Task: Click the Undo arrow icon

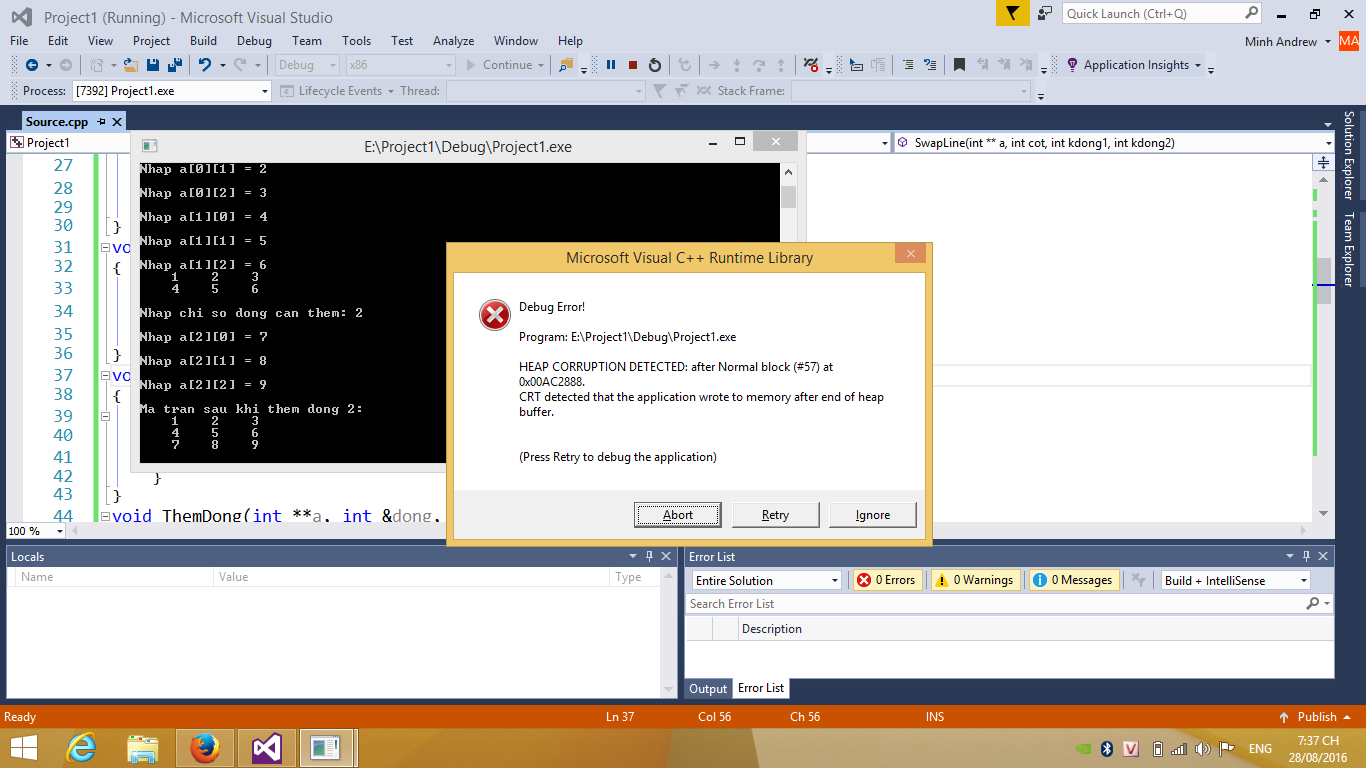Action: (x=205, y=65)
